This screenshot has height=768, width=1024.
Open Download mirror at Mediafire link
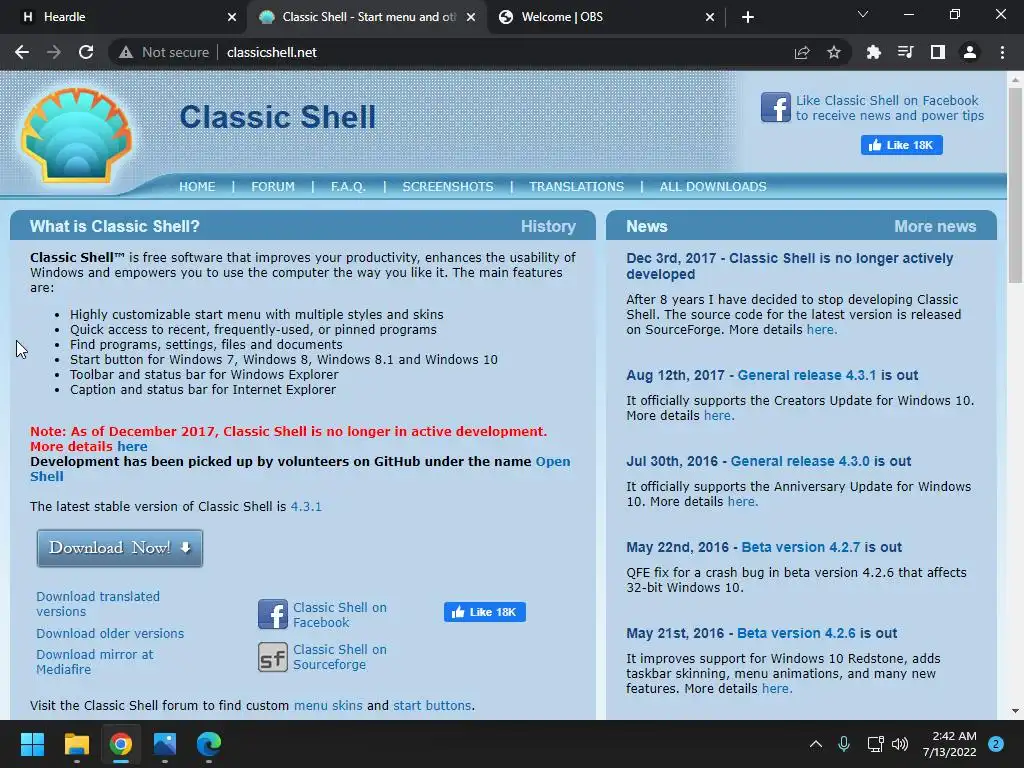tap(95, 662)
